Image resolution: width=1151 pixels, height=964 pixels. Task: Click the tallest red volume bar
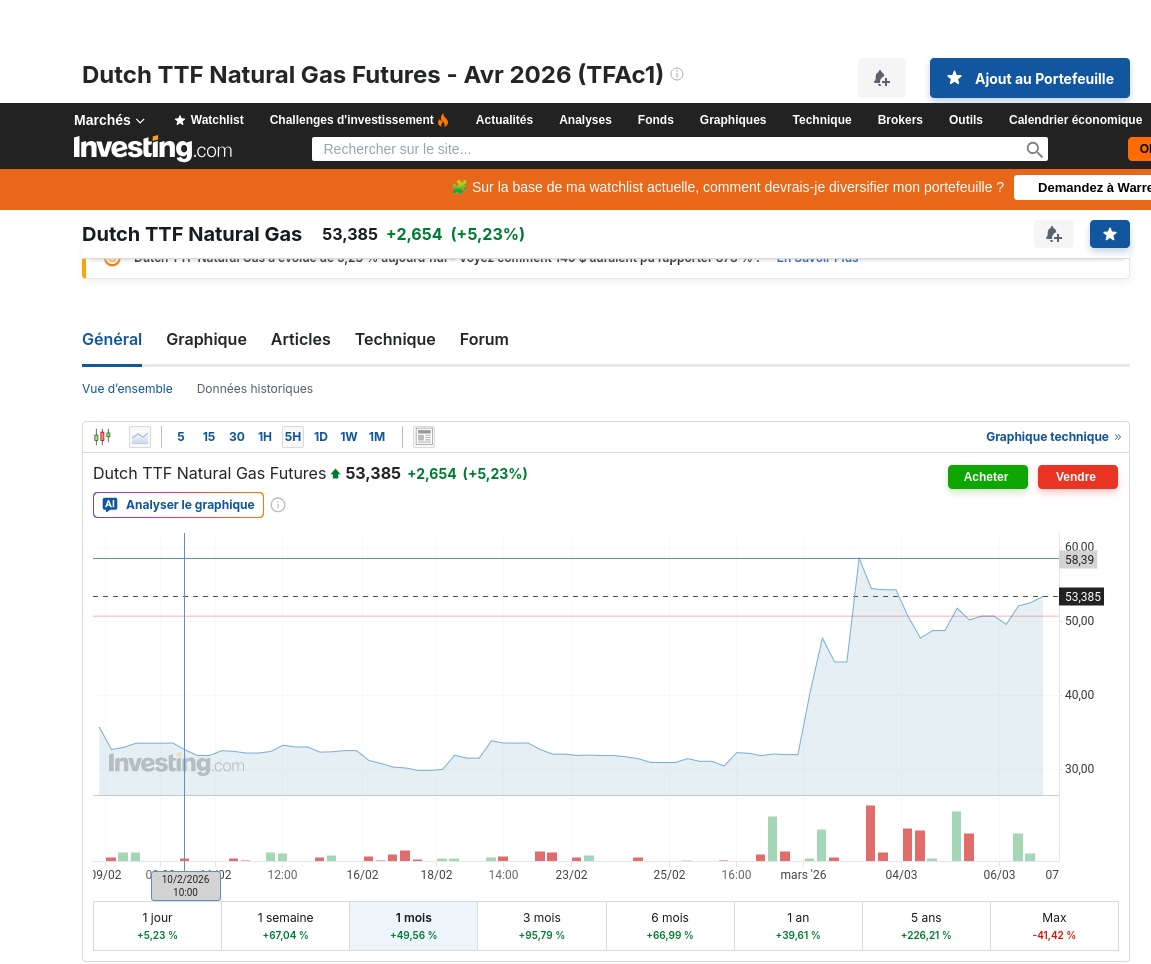click(x=871, y=833)
